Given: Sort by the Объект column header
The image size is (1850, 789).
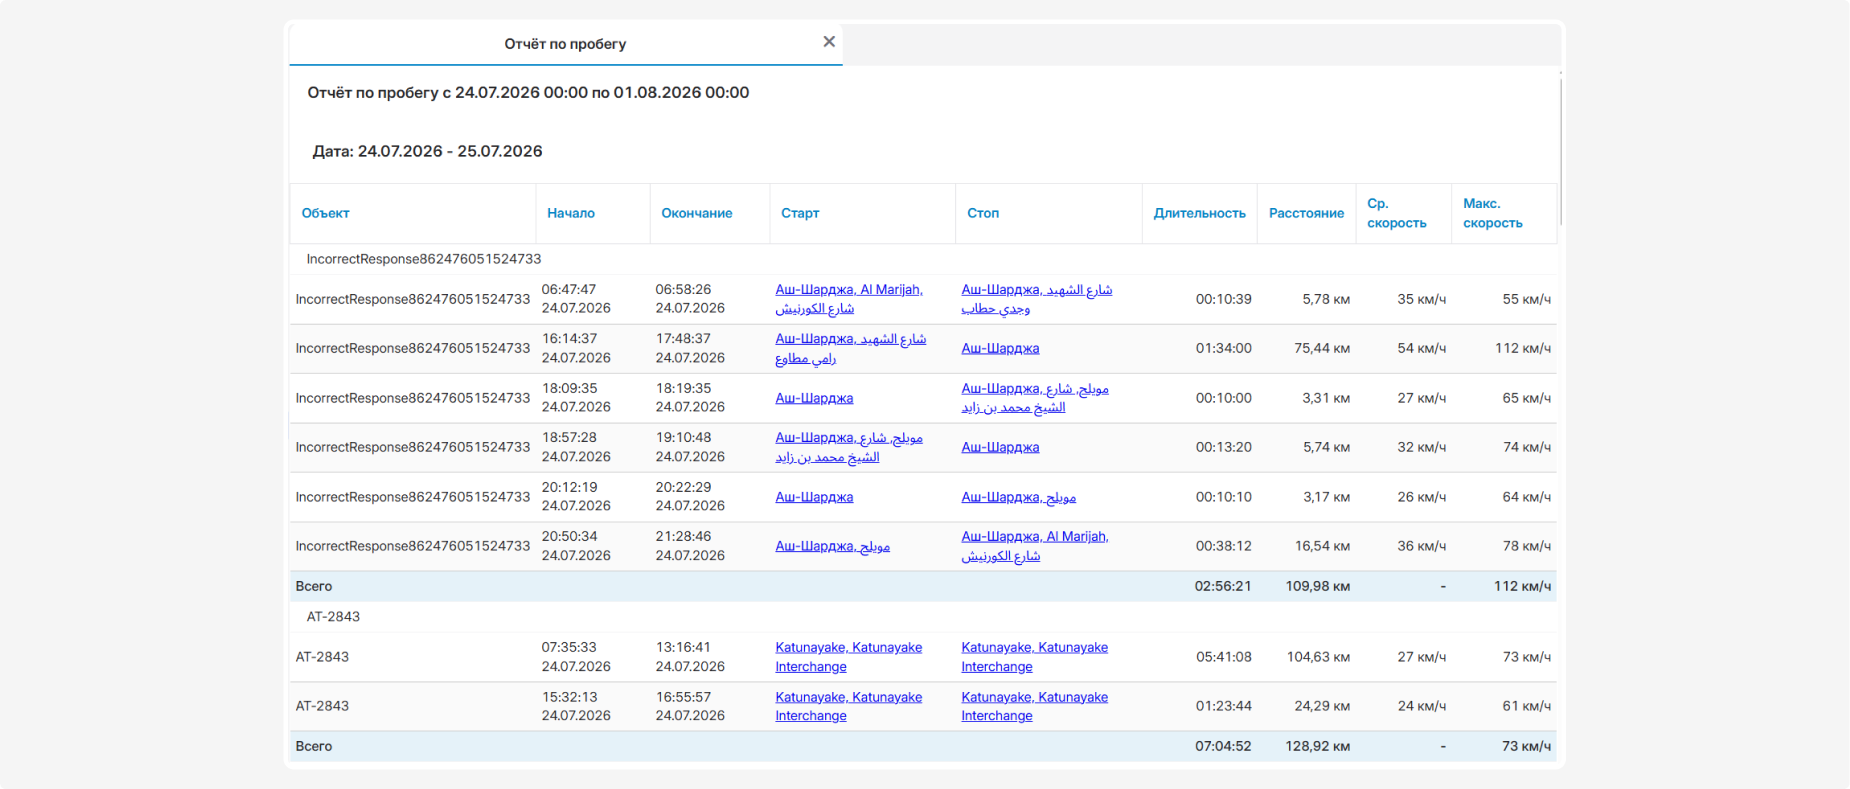Looking at the screenshot, I should tap(325, 213).
